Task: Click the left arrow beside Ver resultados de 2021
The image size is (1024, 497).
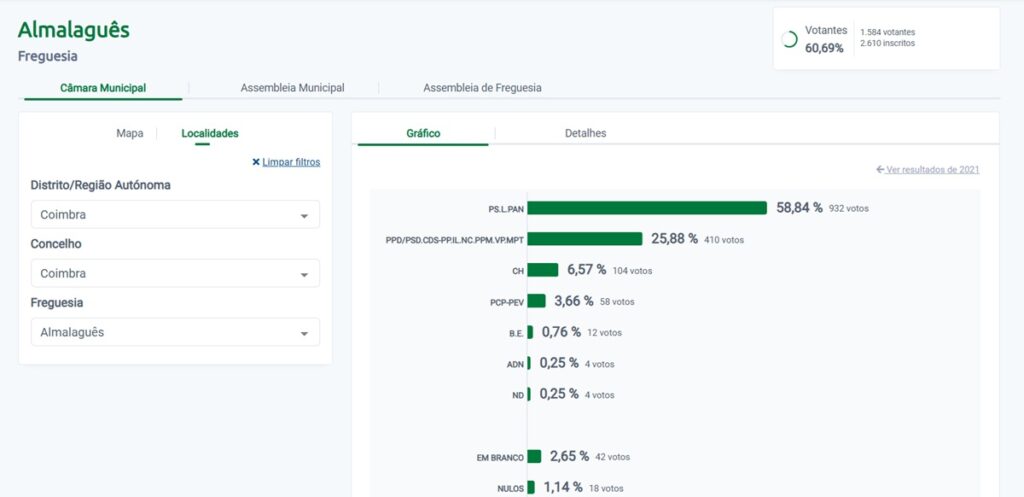Action: 880,170
